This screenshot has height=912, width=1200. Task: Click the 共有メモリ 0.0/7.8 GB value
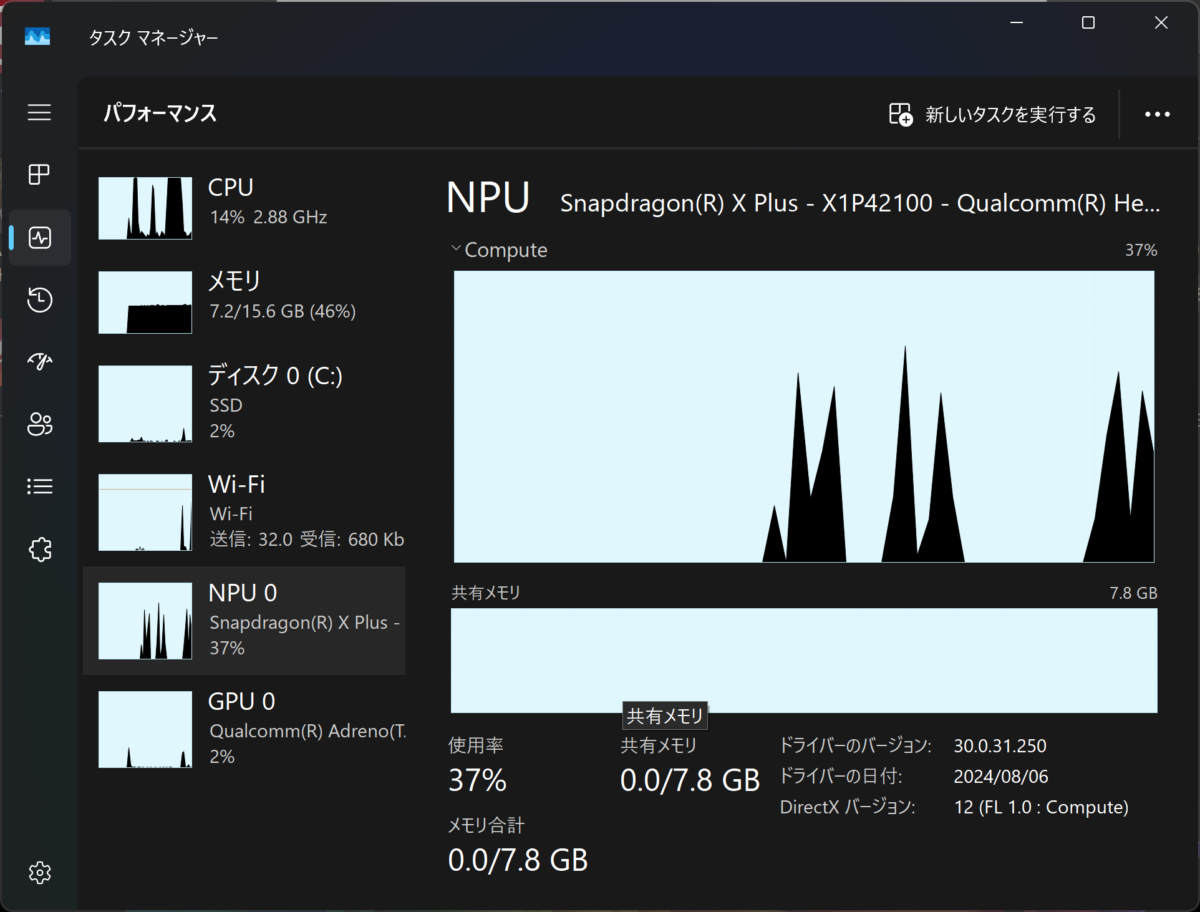click(x=690, y=780)
